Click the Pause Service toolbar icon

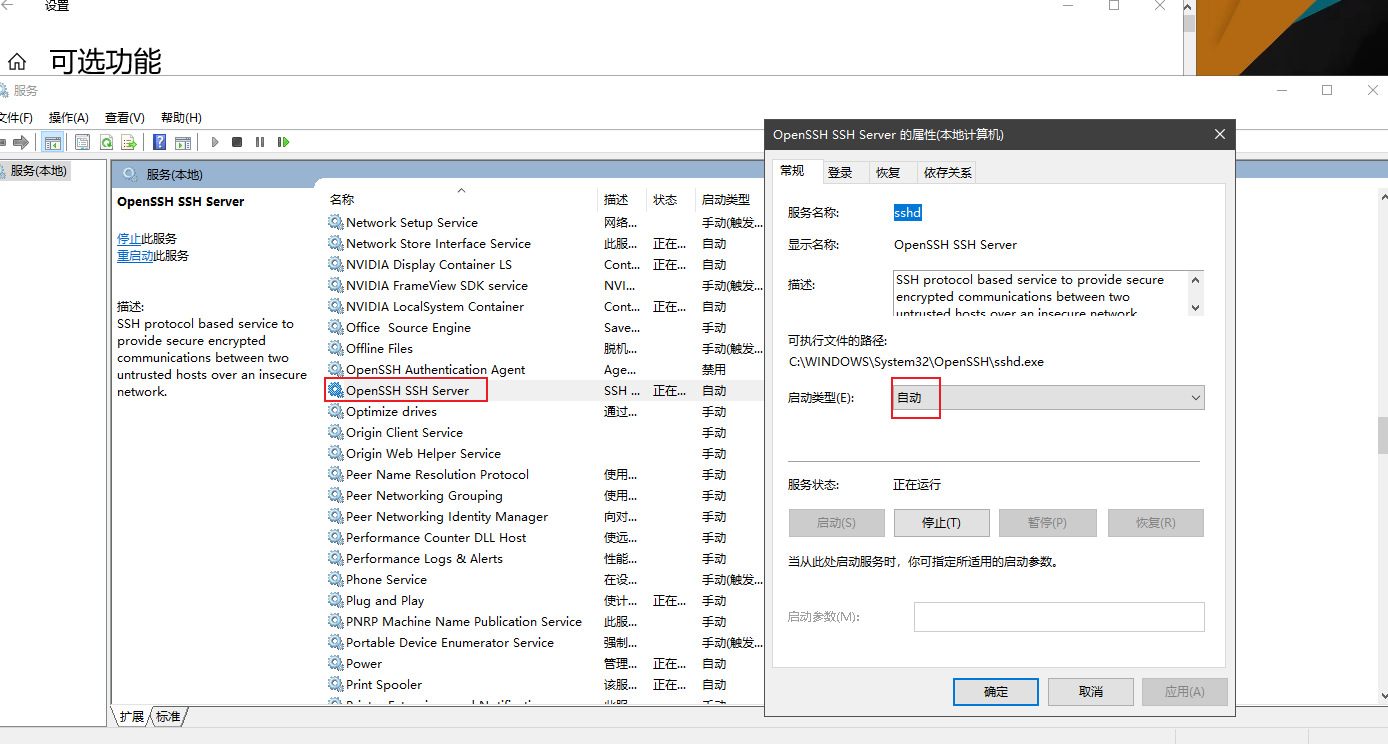pyautogui.click(x=260, y=142)
